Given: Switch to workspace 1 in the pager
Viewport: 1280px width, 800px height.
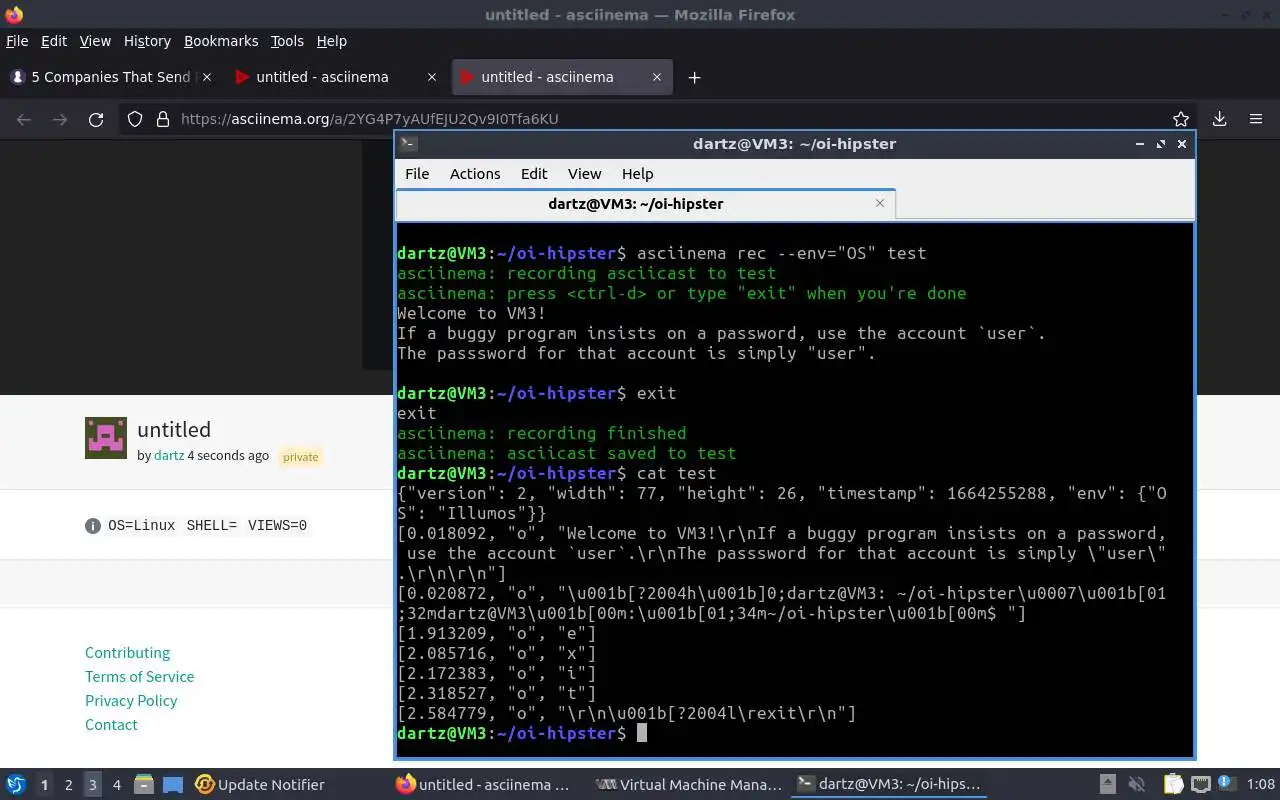Looking at the screenshot, I should (x=45, y=785).
